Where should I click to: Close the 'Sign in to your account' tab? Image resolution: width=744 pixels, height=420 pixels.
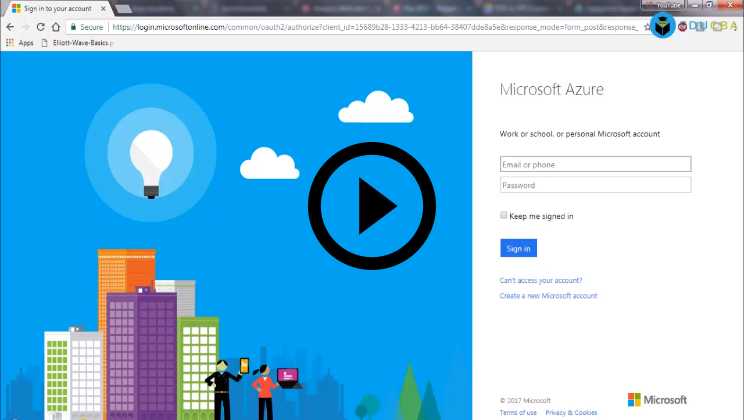click(100, 8)
